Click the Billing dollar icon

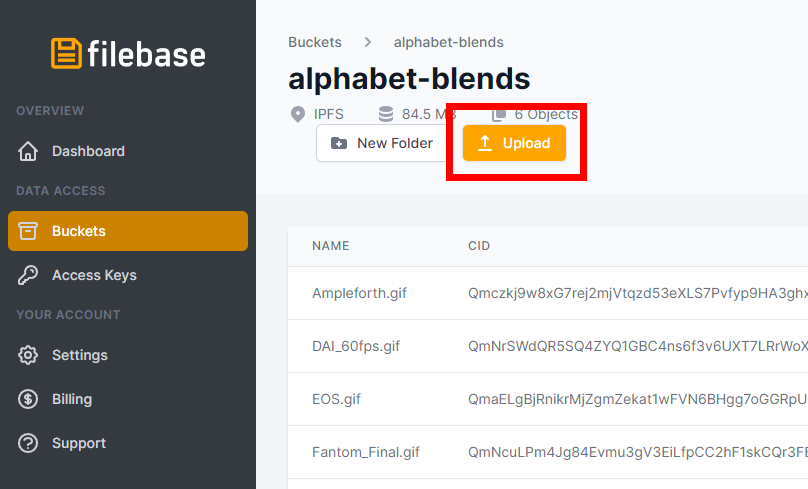click(28, 399)
